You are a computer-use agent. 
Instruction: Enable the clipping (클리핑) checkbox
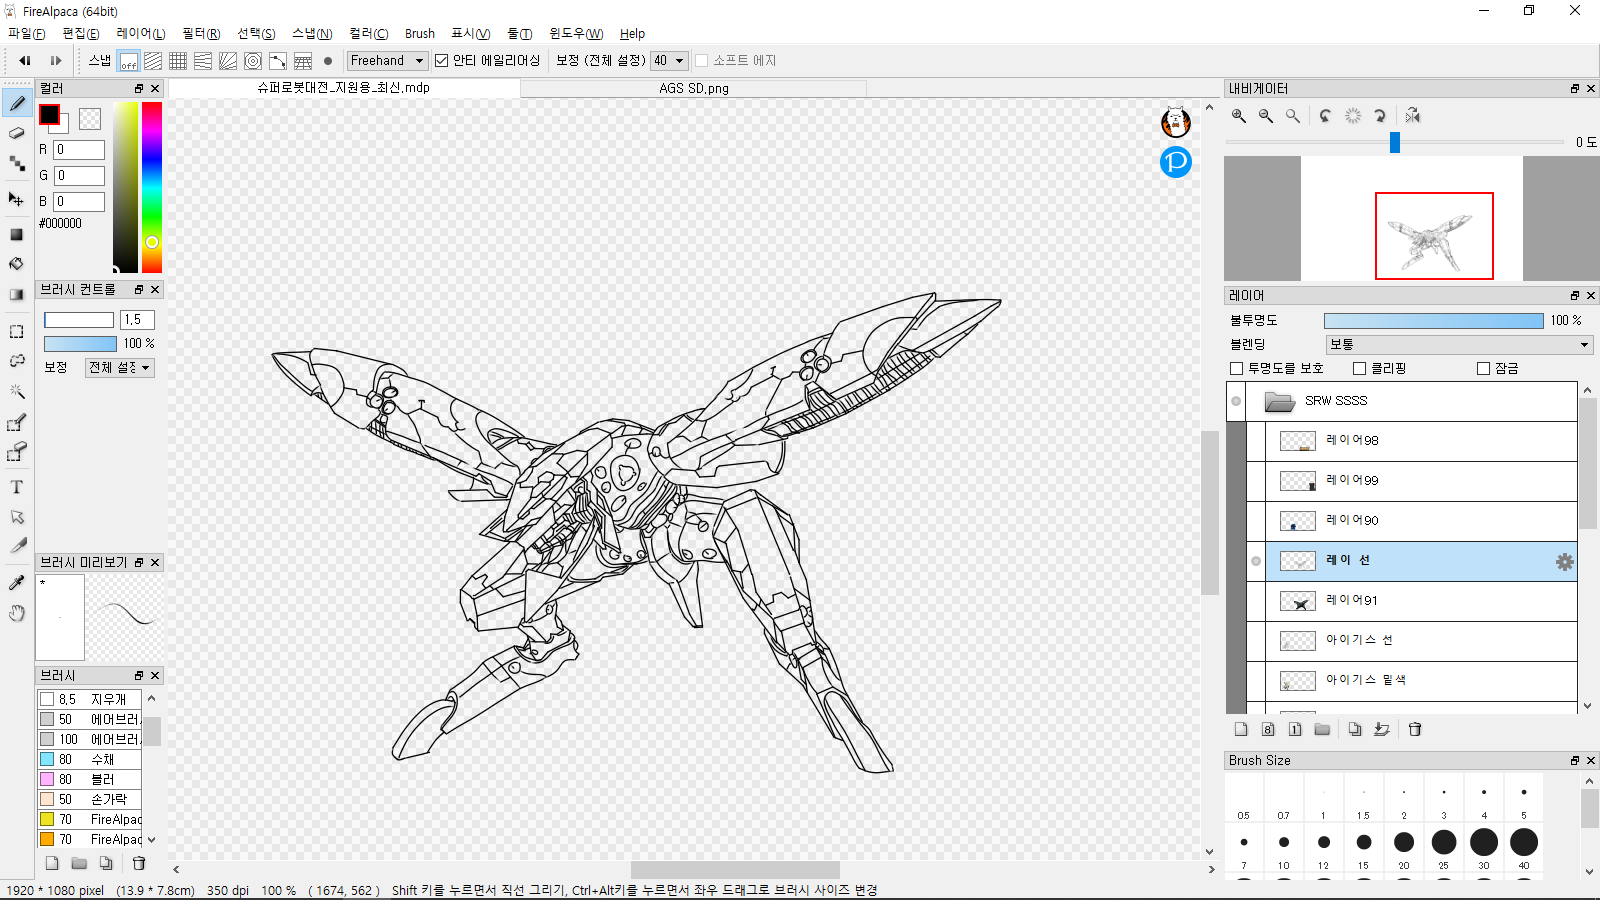pos(1359,368)
